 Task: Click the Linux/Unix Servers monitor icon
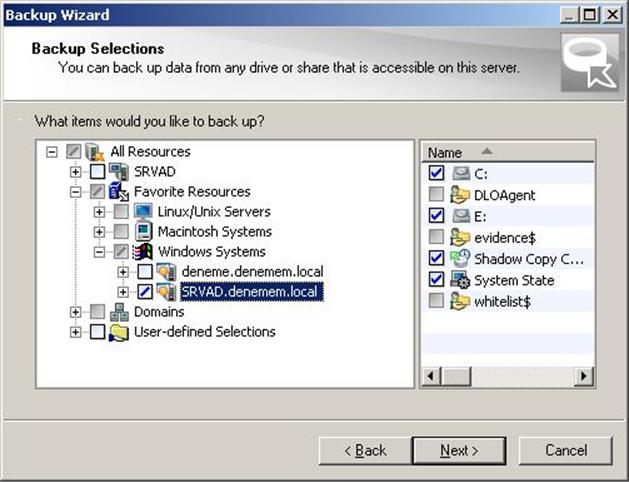click(143, 211)
